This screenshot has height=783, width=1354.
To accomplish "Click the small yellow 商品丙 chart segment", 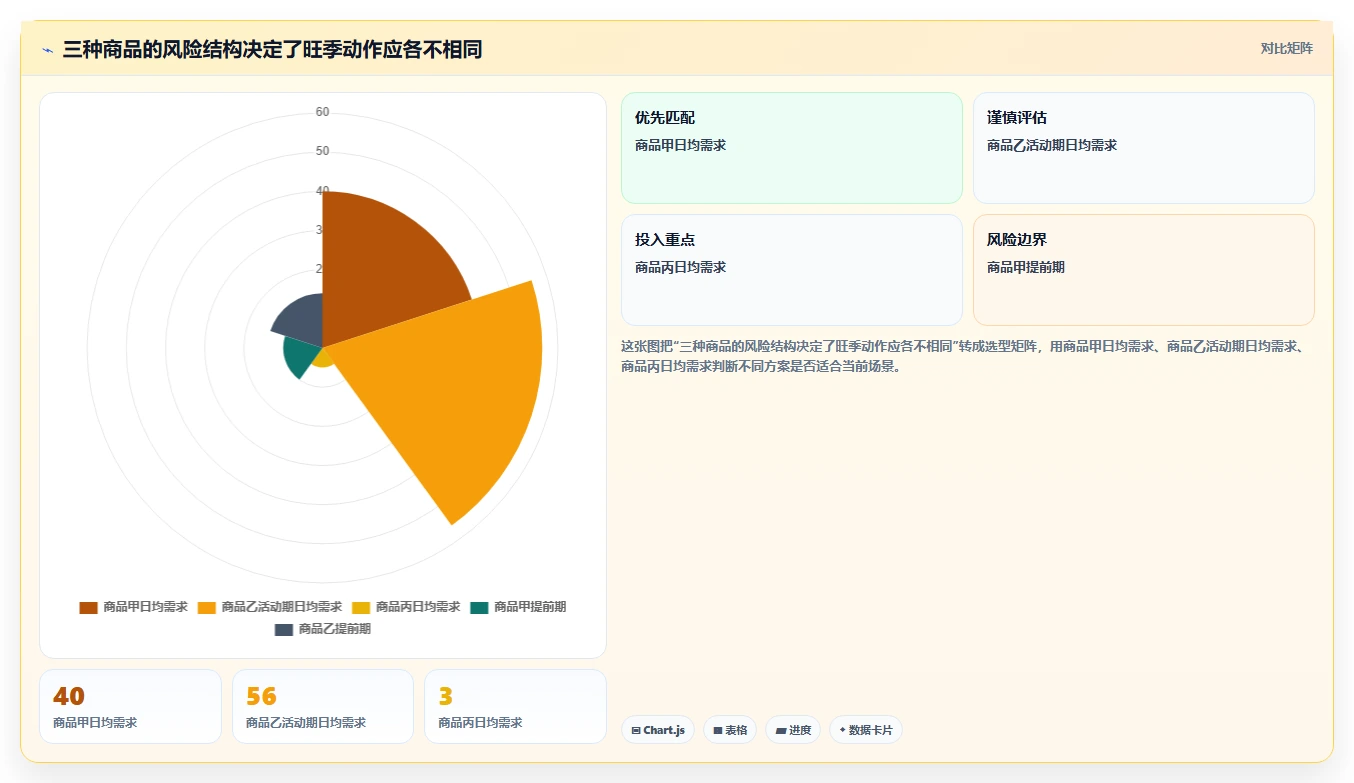I will (323, 358).
